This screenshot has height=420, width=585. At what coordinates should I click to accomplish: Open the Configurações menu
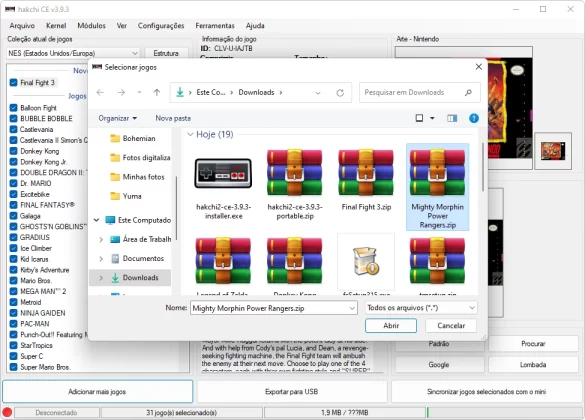[161, 26]
